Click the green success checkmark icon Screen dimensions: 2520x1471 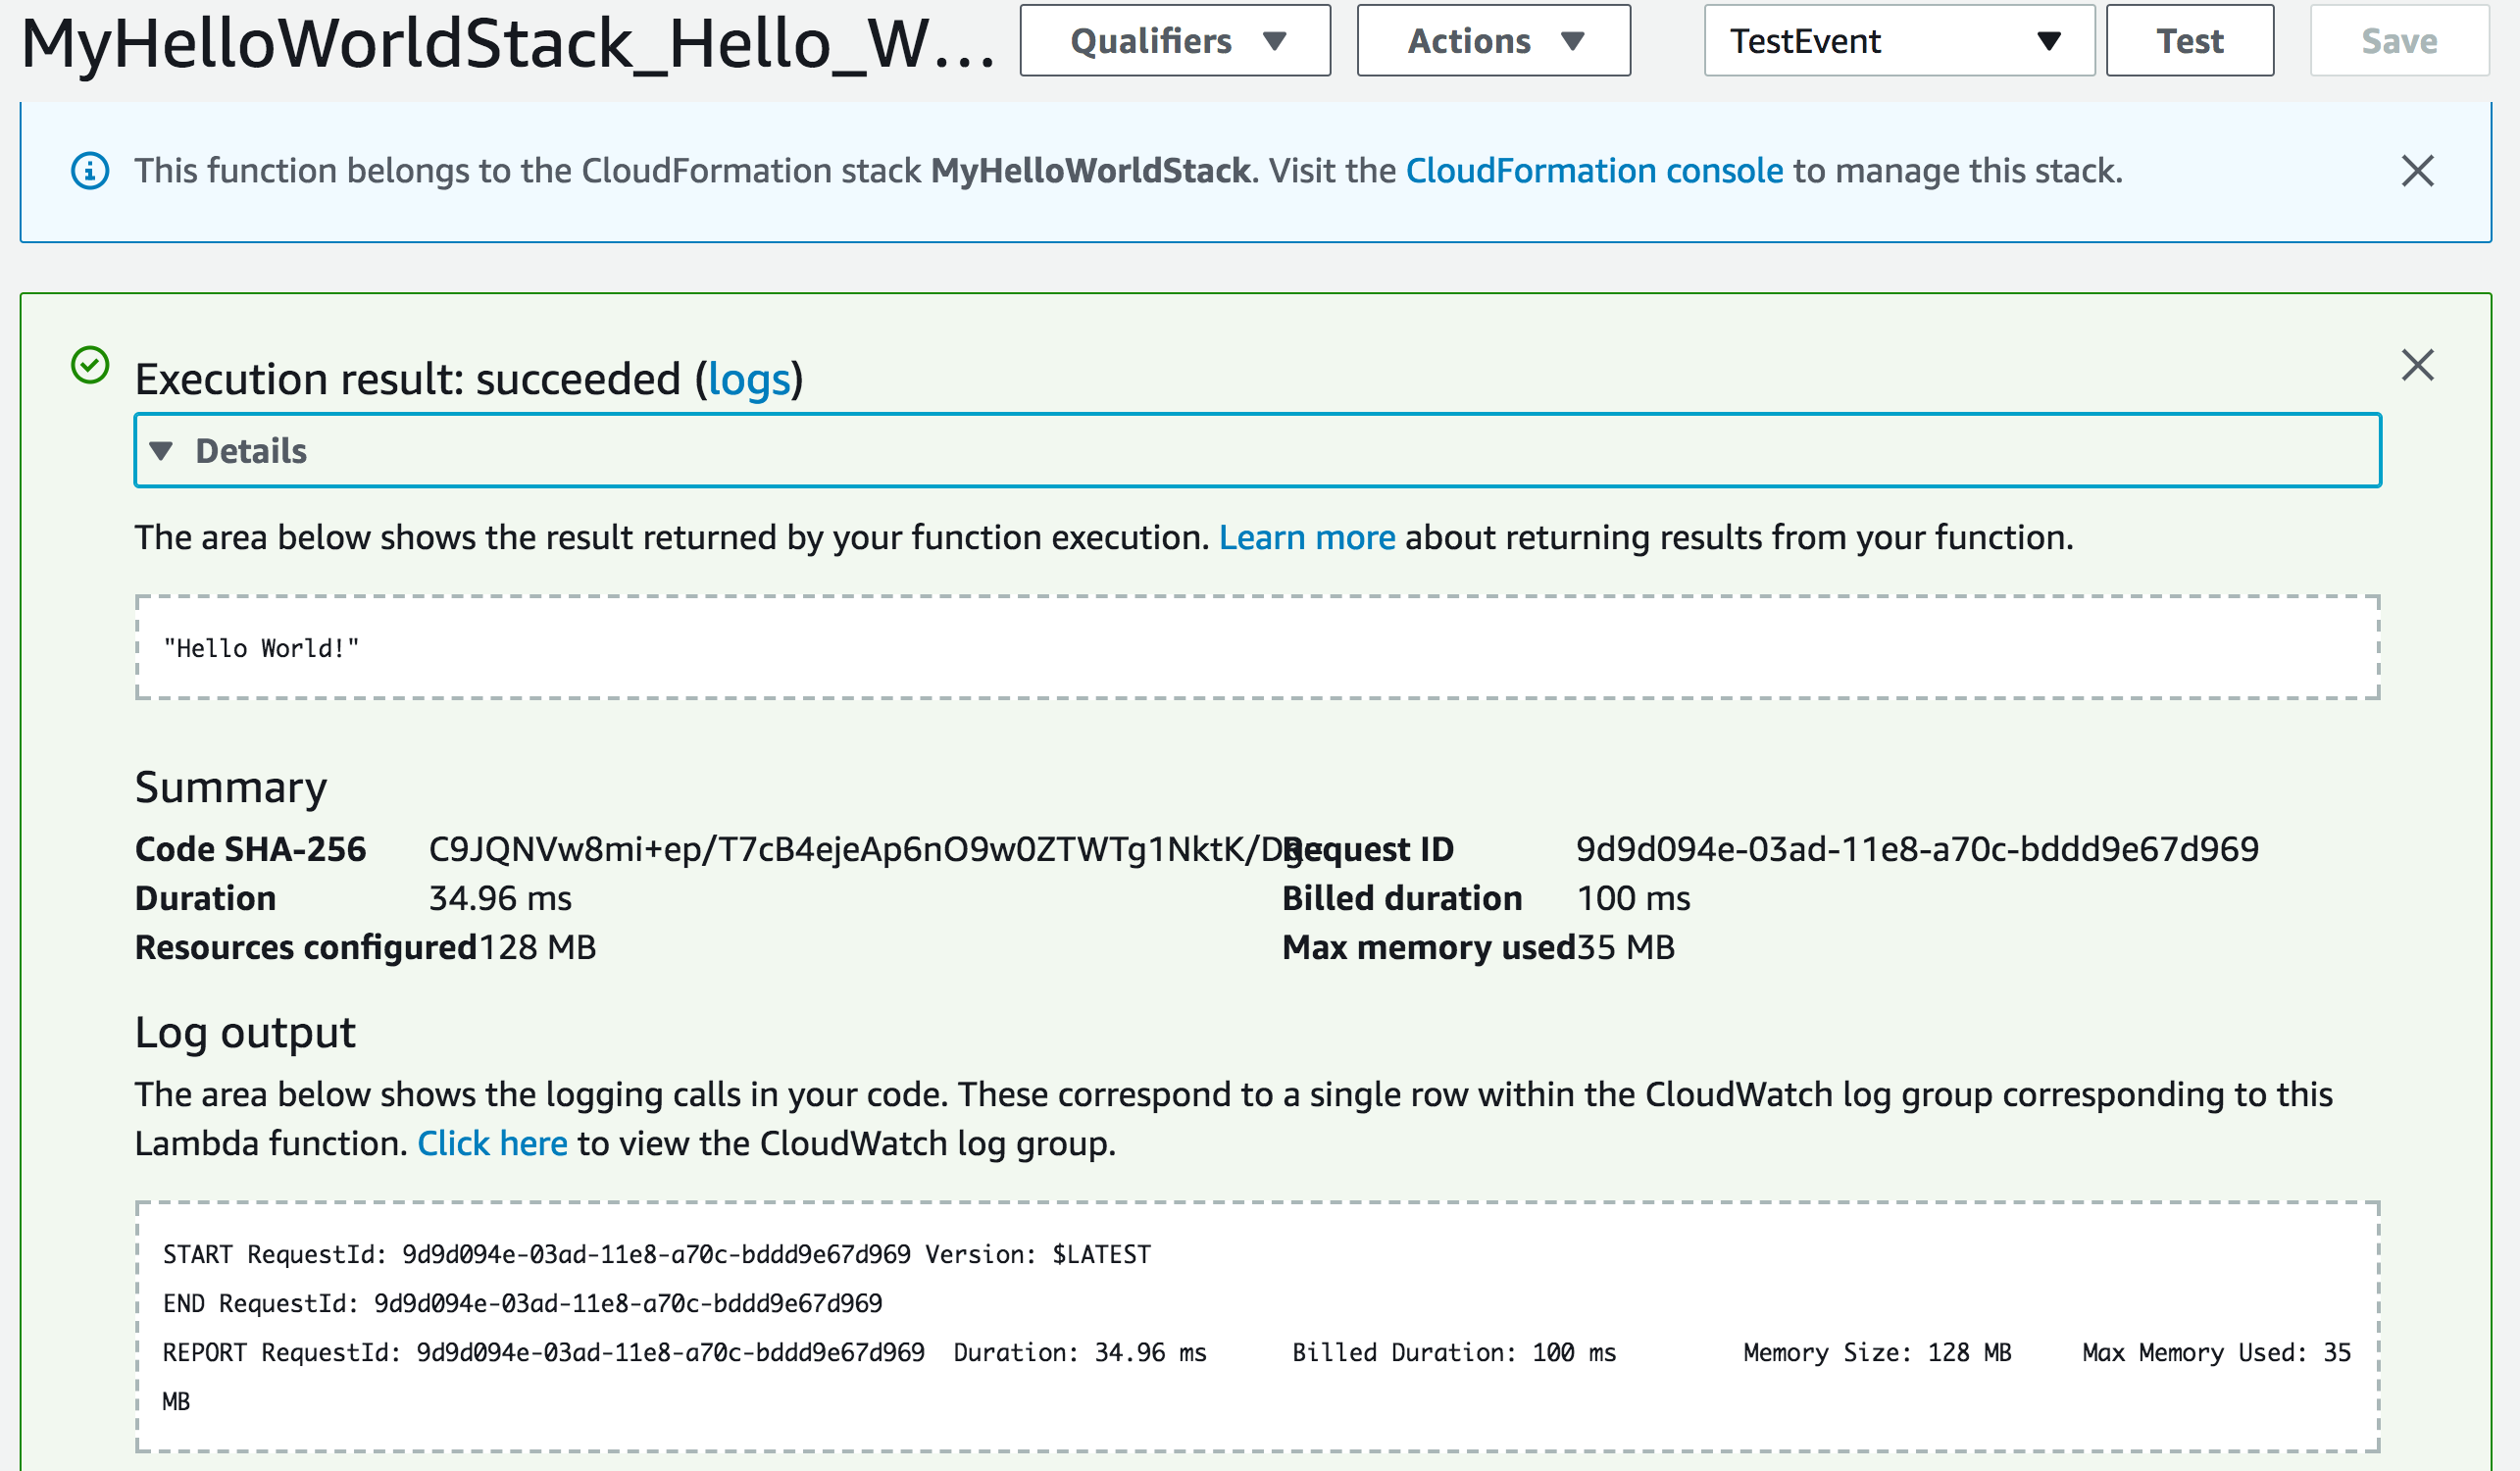coord(90,365)
